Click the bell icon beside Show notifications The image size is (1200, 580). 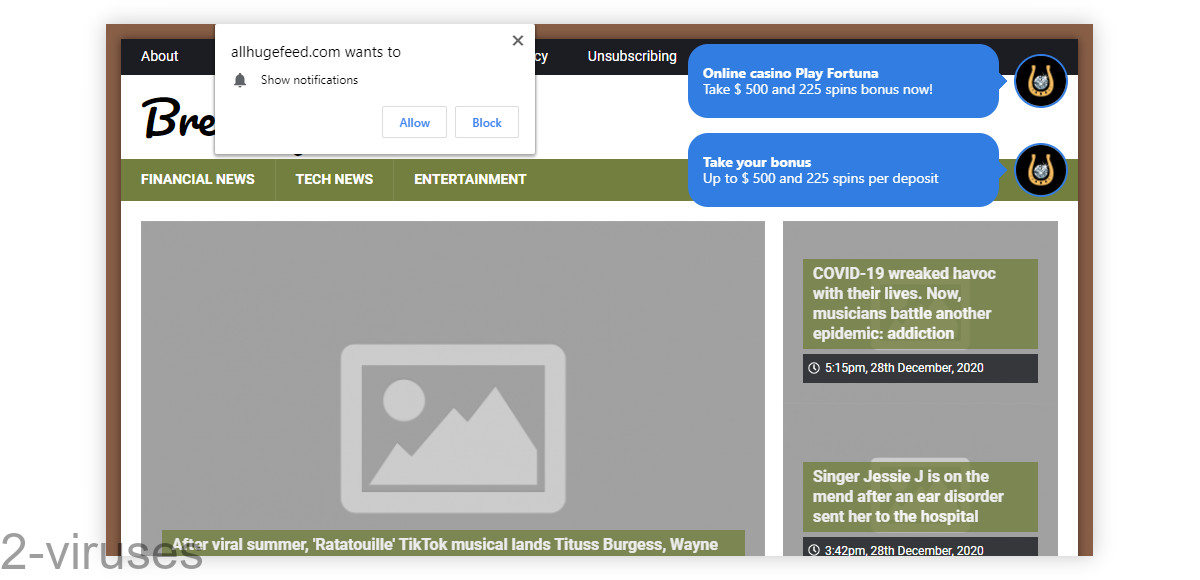(240, 80)
